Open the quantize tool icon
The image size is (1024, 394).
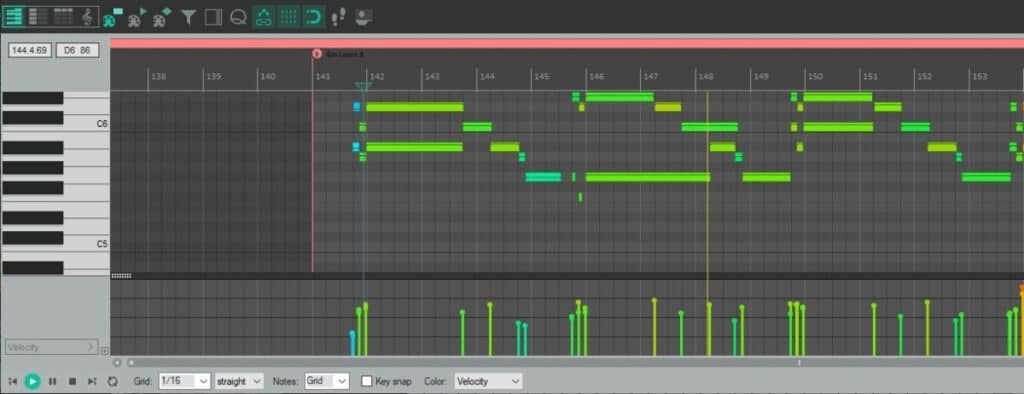tap(238, 17)
